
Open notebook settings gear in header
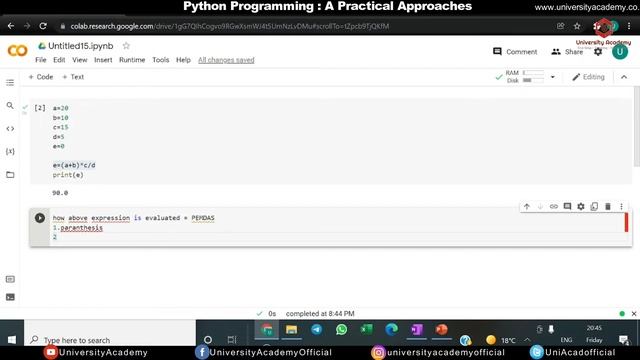point(598,52)
